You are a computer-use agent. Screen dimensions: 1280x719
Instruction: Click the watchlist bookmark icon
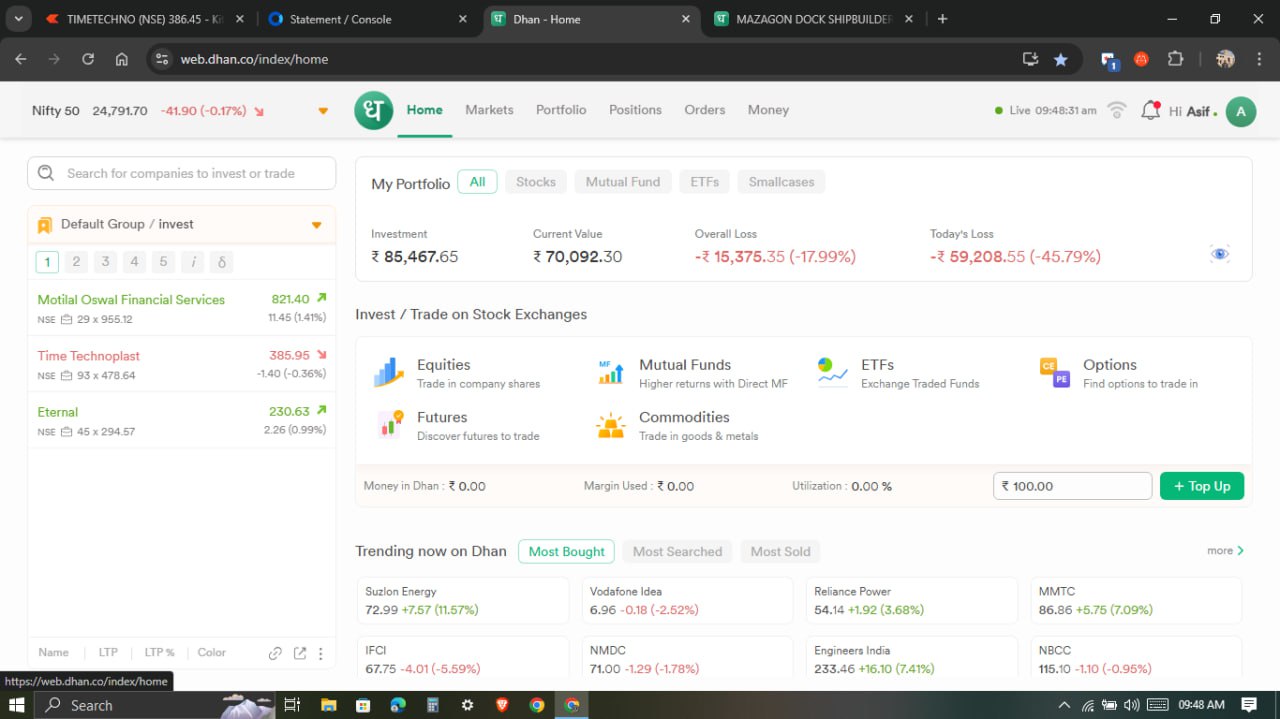pyautogui.click(x=44, y=225)
